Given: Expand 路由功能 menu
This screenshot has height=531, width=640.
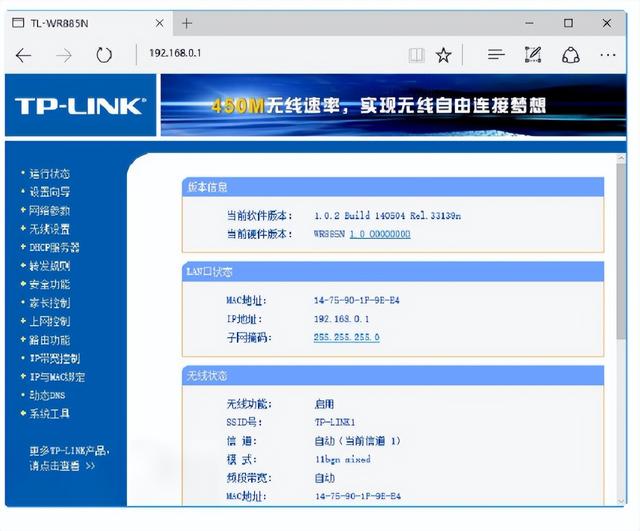Looking at the screenshot, I should click(x=49, y=340).
